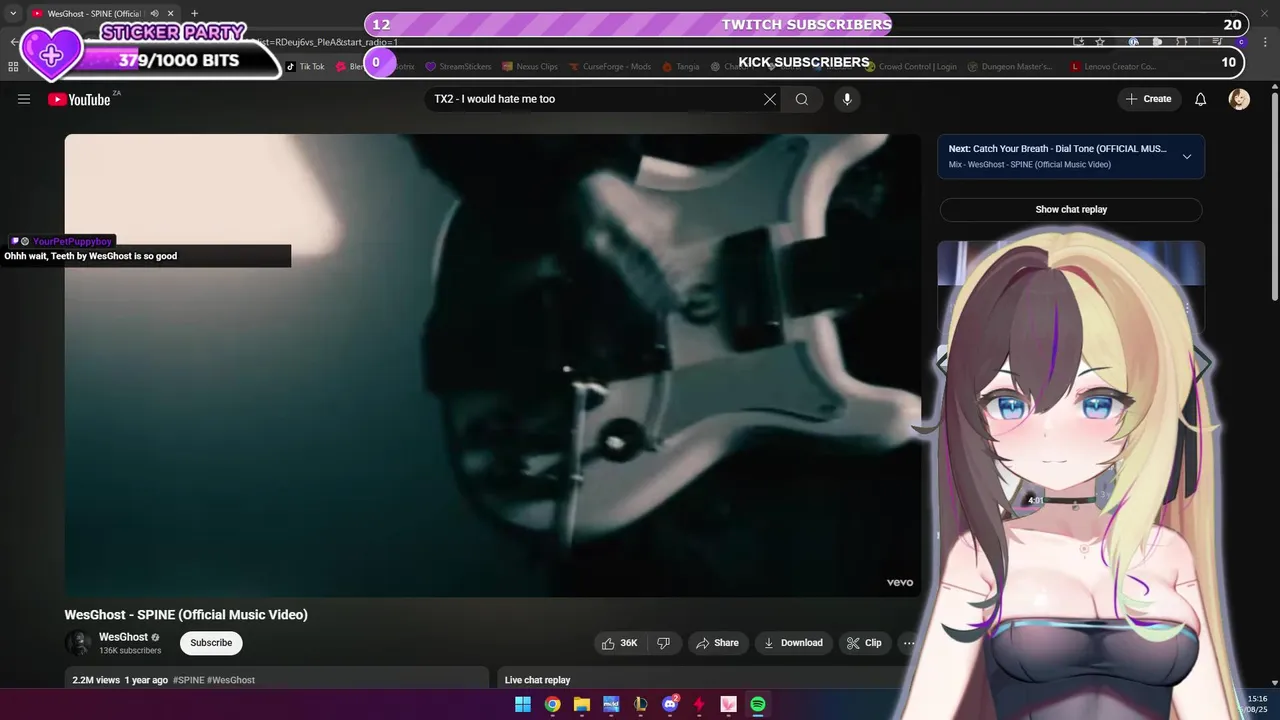Open the browser apps grid shortcut
Viewport: 1280px width, 720px height.
point(13,67)
